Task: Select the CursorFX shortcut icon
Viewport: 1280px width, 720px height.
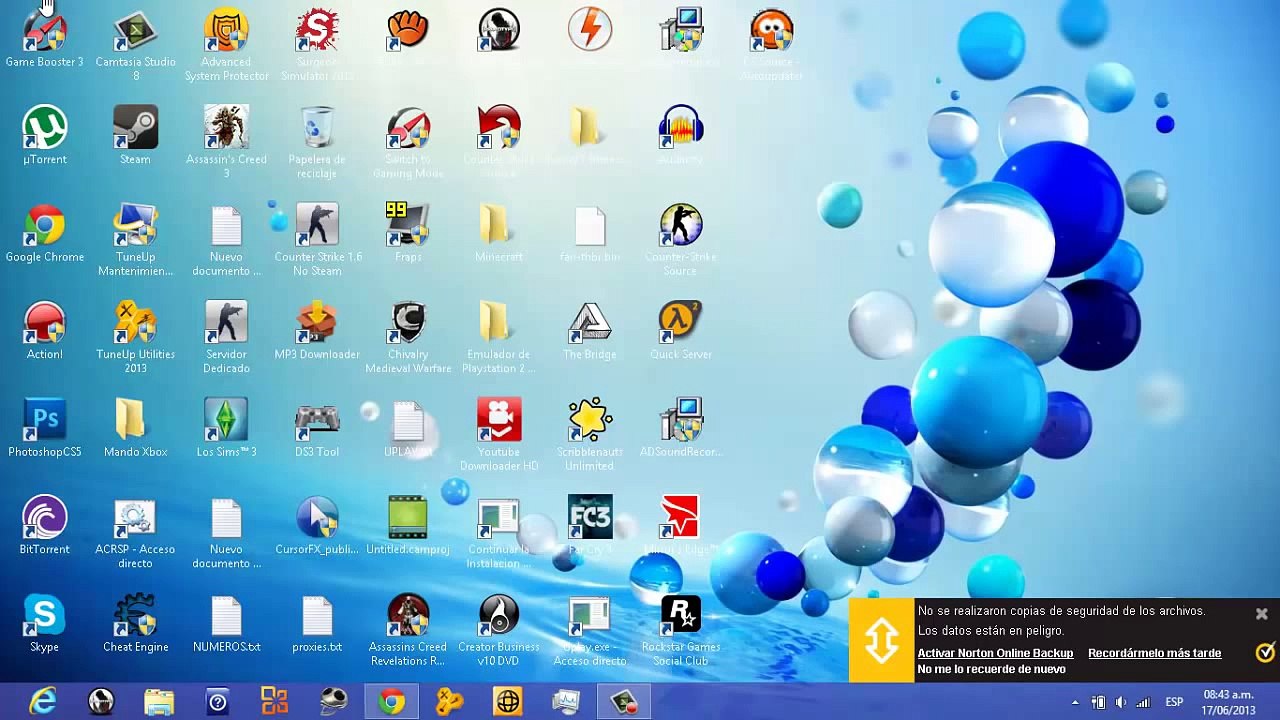Action: pyautogui.click(x=317, y=525)
